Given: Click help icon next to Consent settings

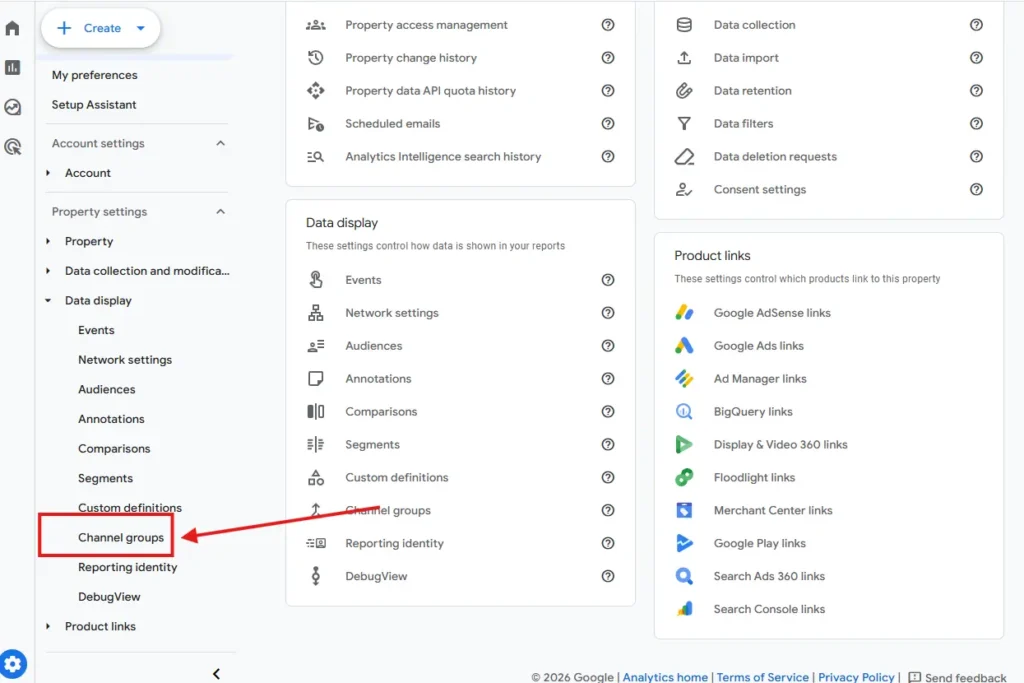Looking at the screenshot, I should tap(976, 189).
